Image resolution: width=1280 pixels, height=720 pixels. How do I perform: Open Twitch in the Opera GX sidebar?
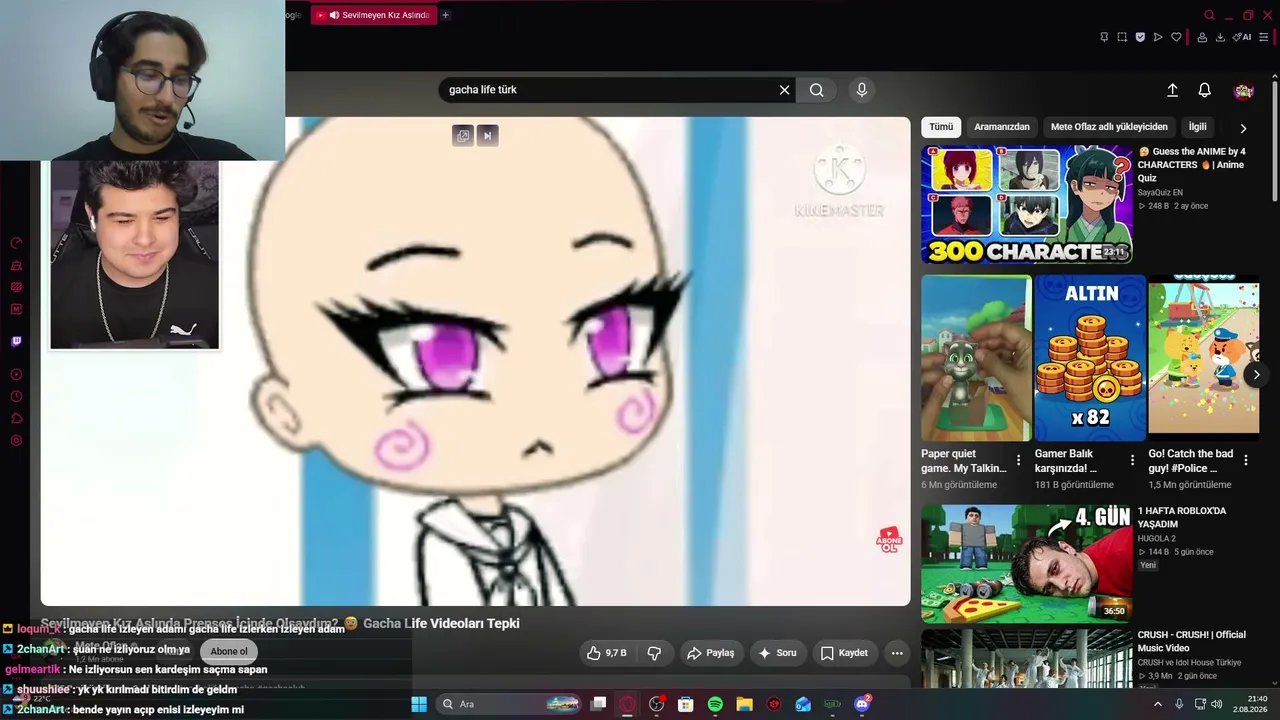point(16,341)
